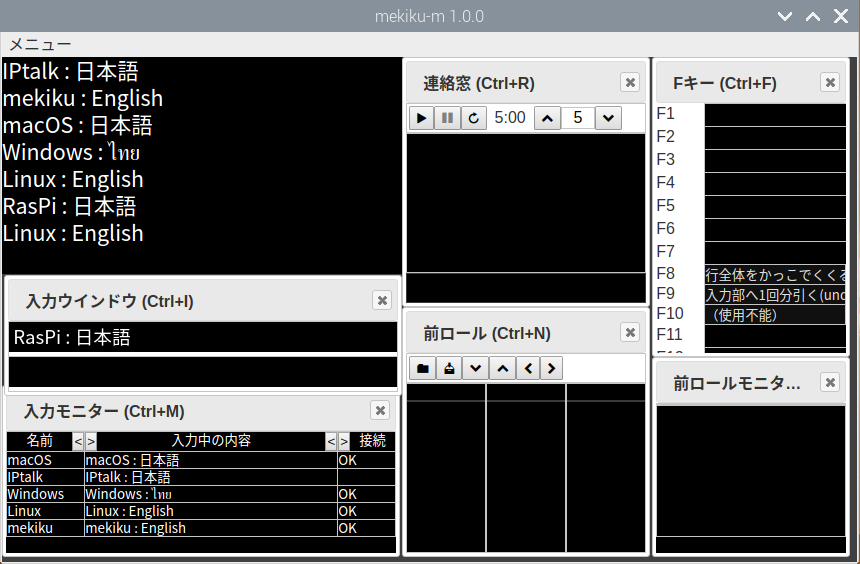Click the 連絡窓 bottom input bar

(526, 287)
